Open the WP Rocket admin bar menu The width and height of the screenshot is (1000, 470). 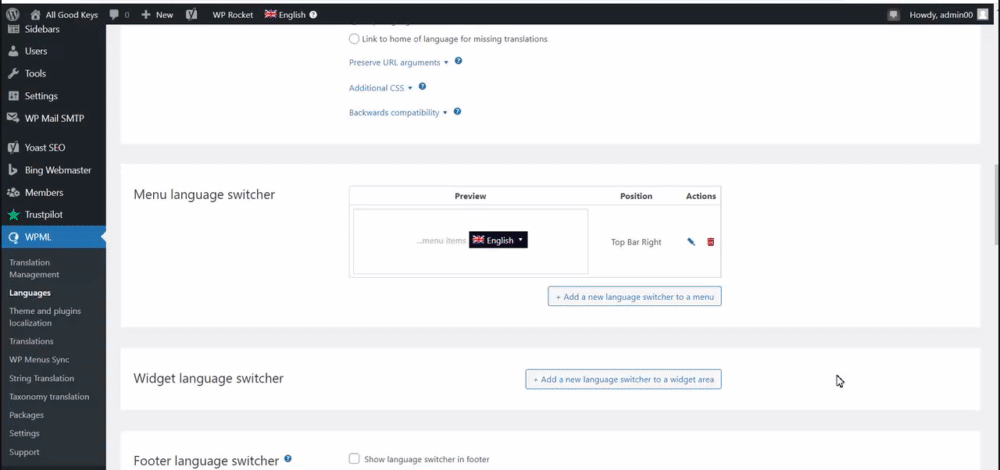233,15
